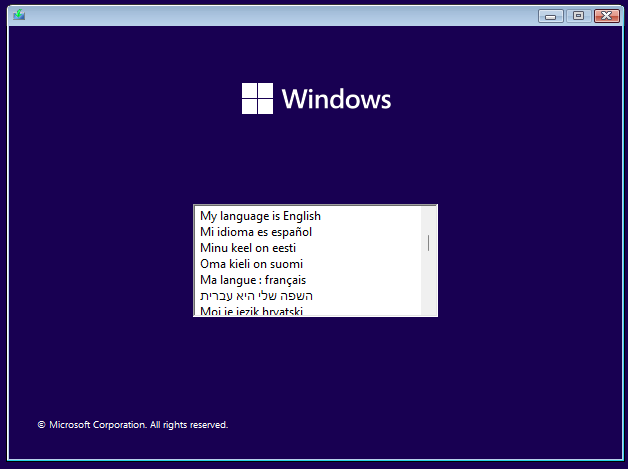628x469 pixels.
Task: Maximize the setup window
Action: click(x=578, y=16)
